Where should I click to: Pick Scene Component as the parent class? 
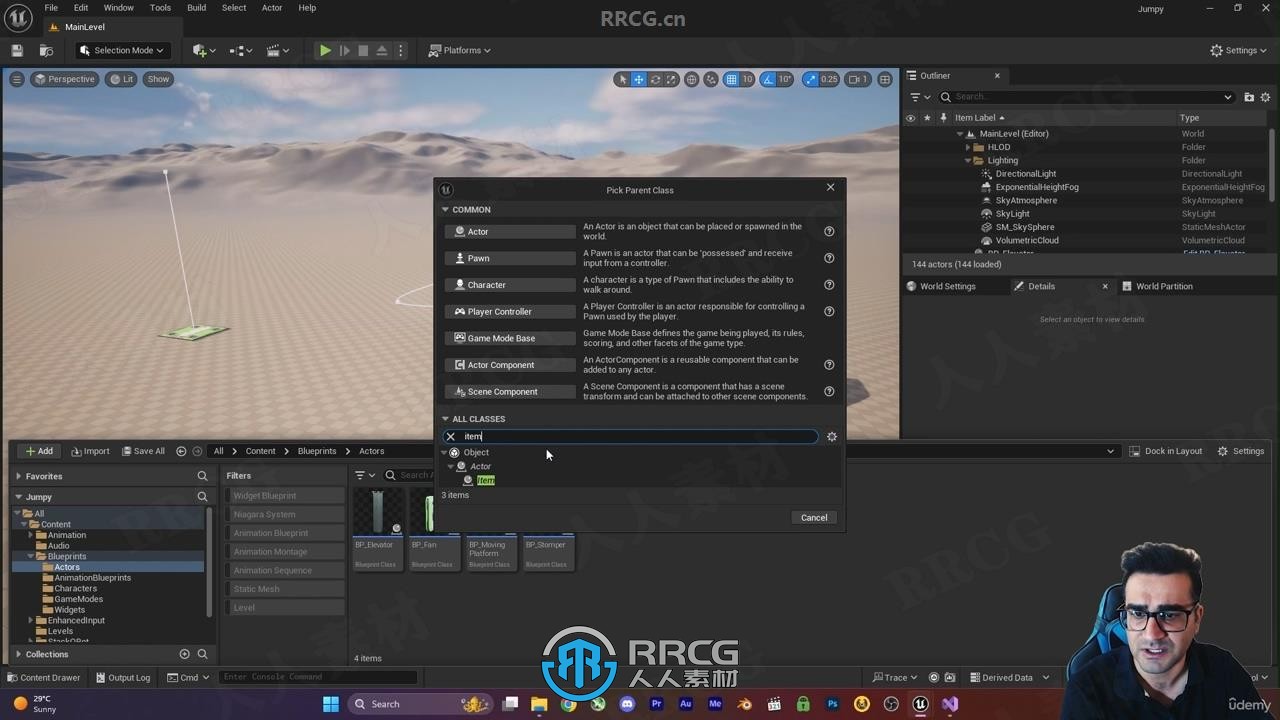pyautogui.click(x=510, y=391)
